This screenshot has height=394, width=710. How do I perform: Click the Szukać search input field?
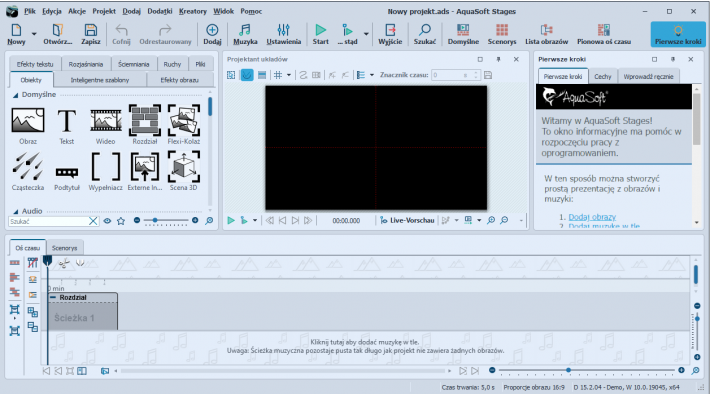48,221
